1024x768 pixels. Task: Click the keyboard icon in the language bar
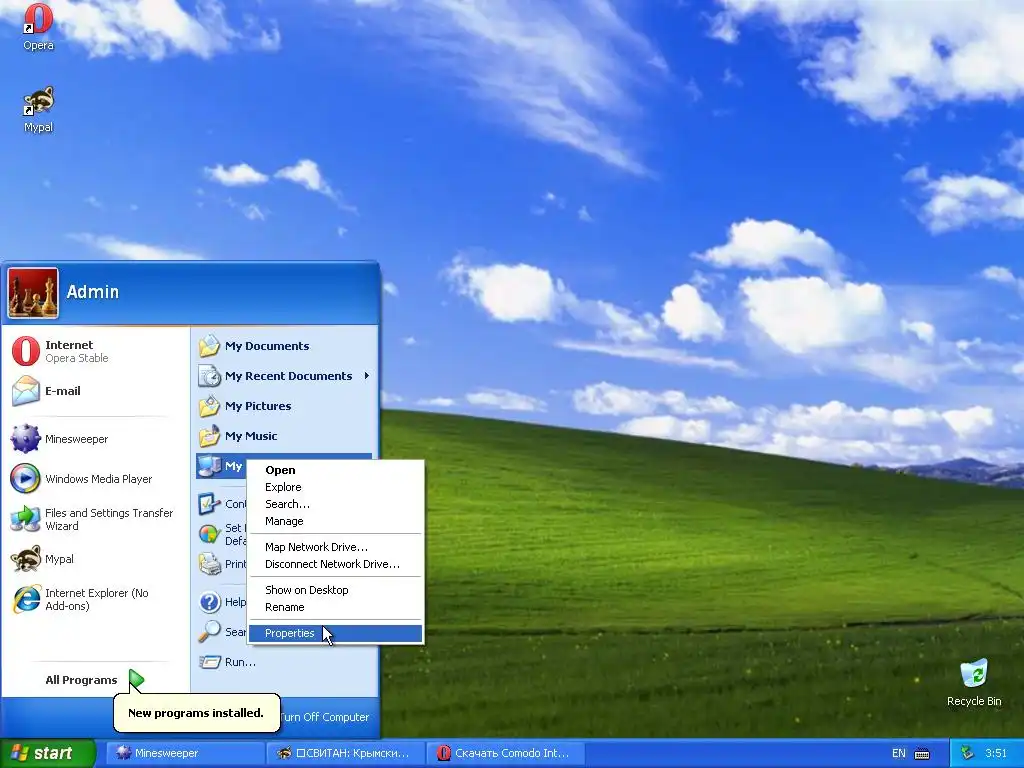921,754
